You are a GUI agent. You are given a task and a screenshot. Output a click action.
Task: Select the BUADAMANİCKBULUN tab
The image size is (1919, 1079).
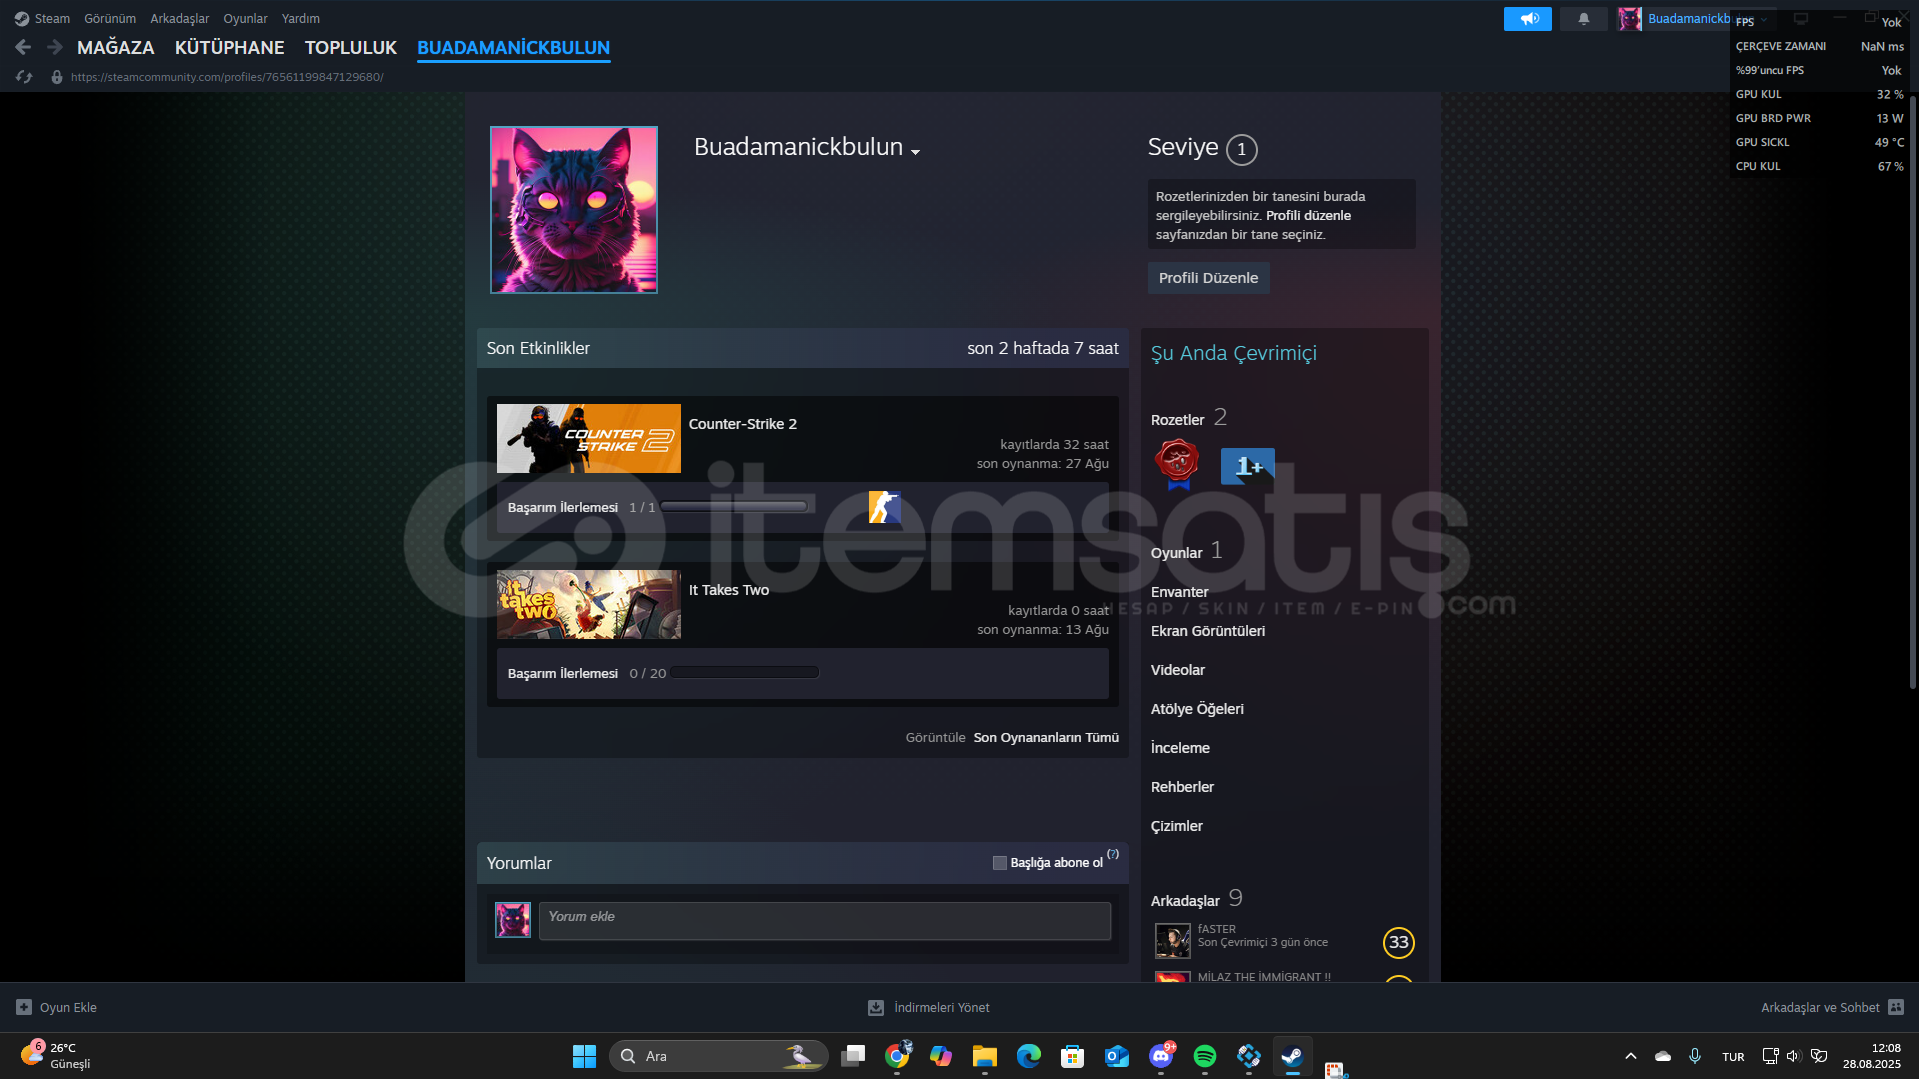pos(513,47)
